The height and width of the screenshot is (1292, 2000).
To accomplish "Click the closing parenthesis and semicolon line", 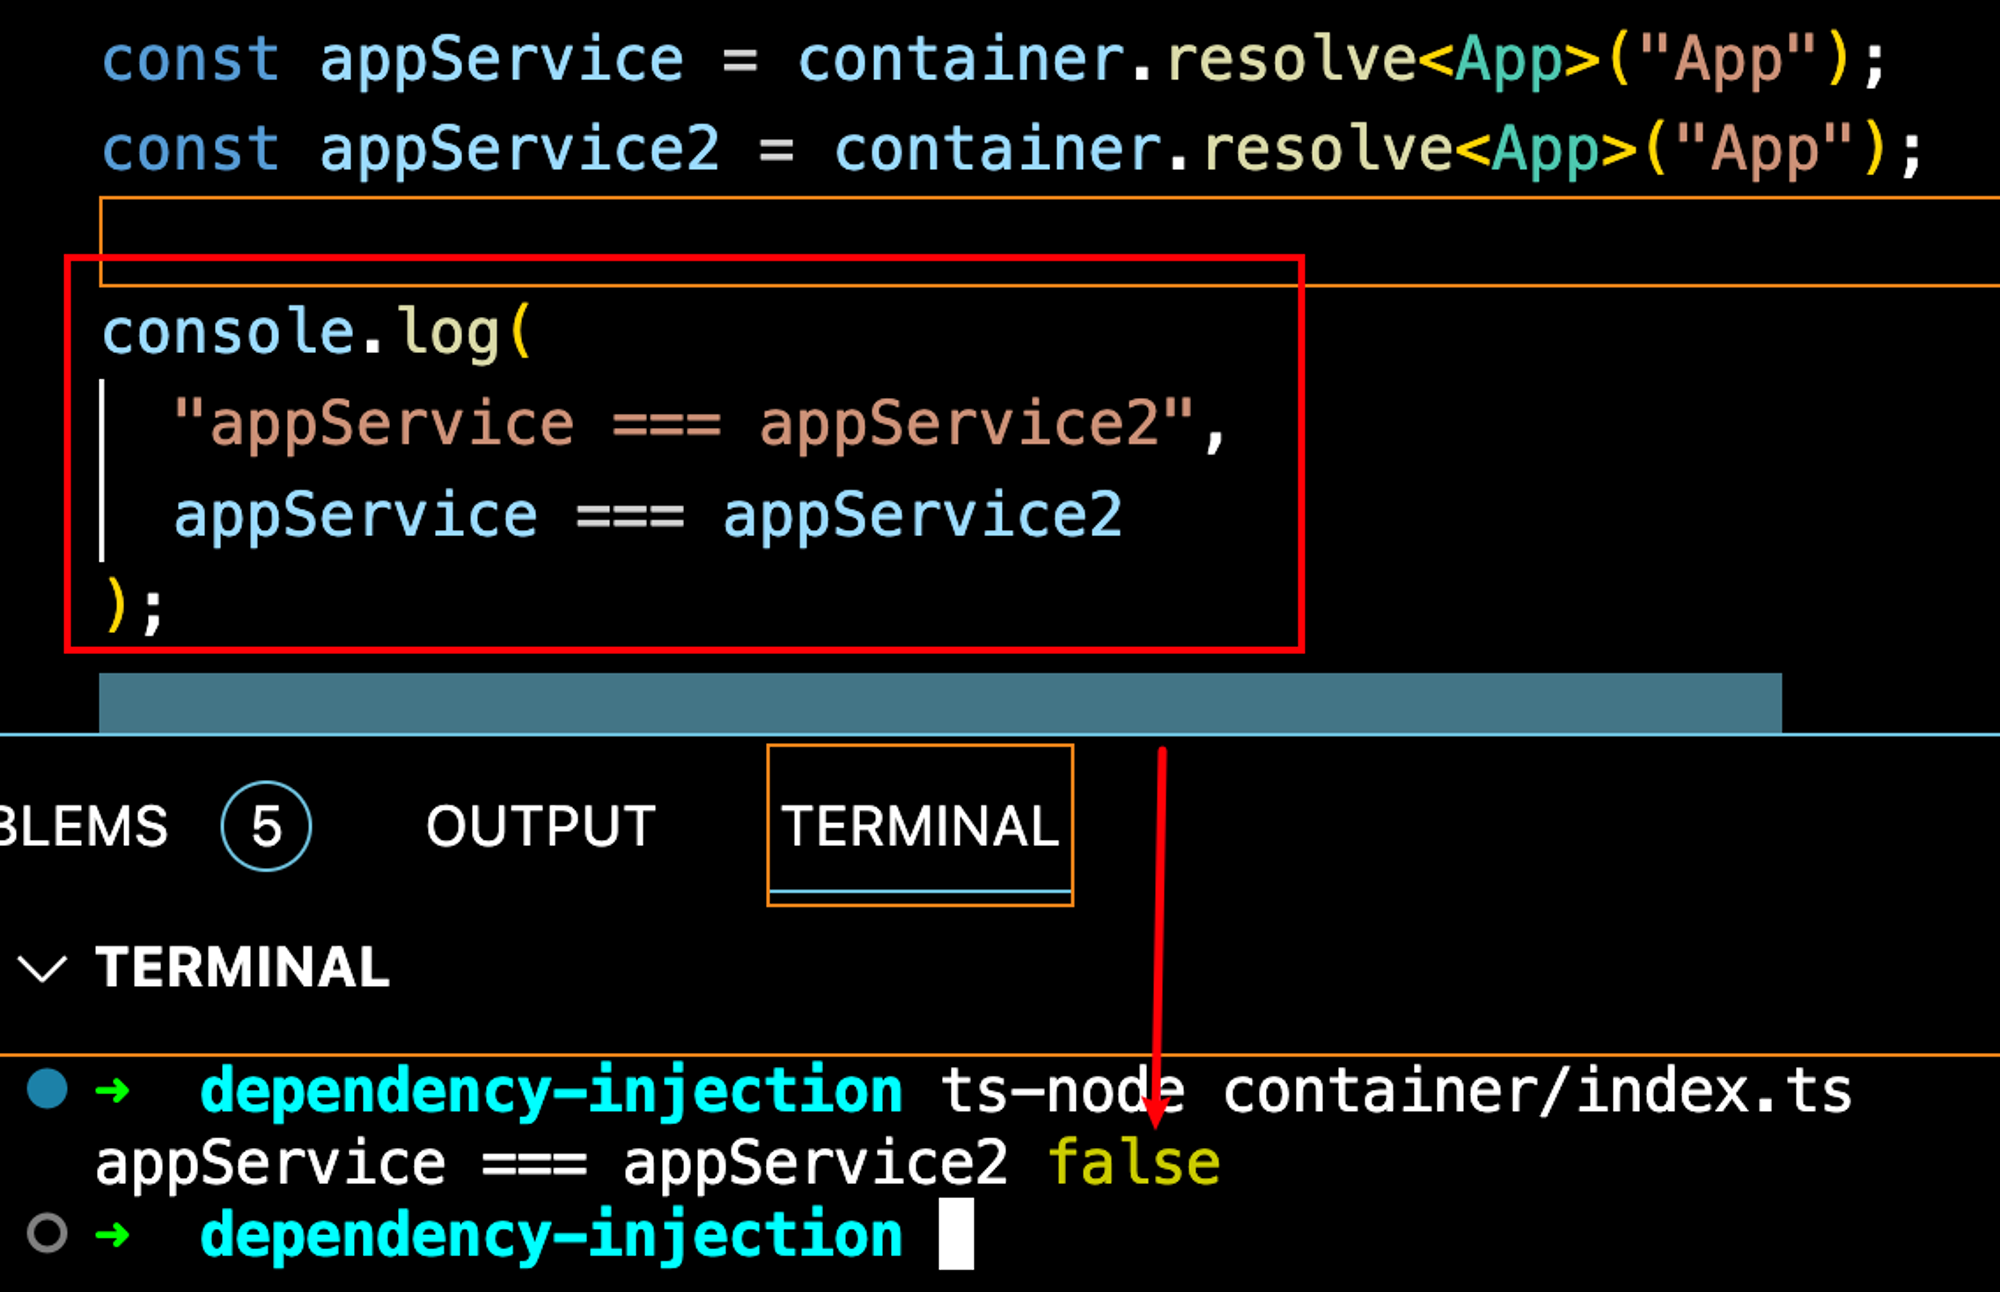I will 133,606.
